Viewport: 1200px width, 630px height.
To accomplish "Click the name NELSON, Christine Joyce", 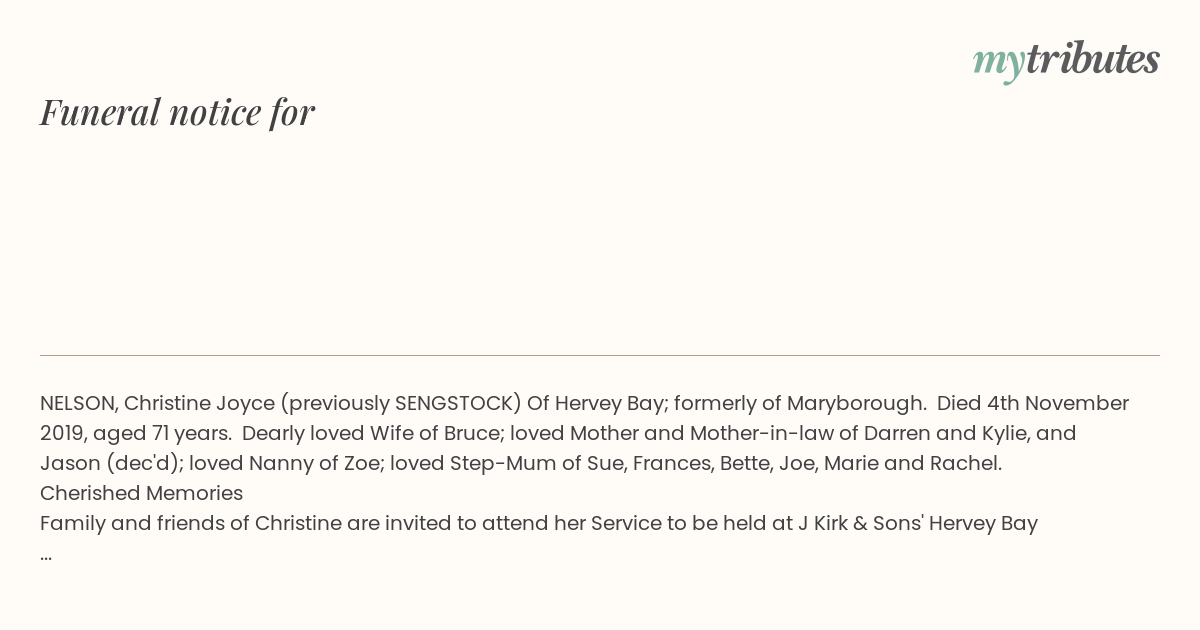I will click(157, 404).
